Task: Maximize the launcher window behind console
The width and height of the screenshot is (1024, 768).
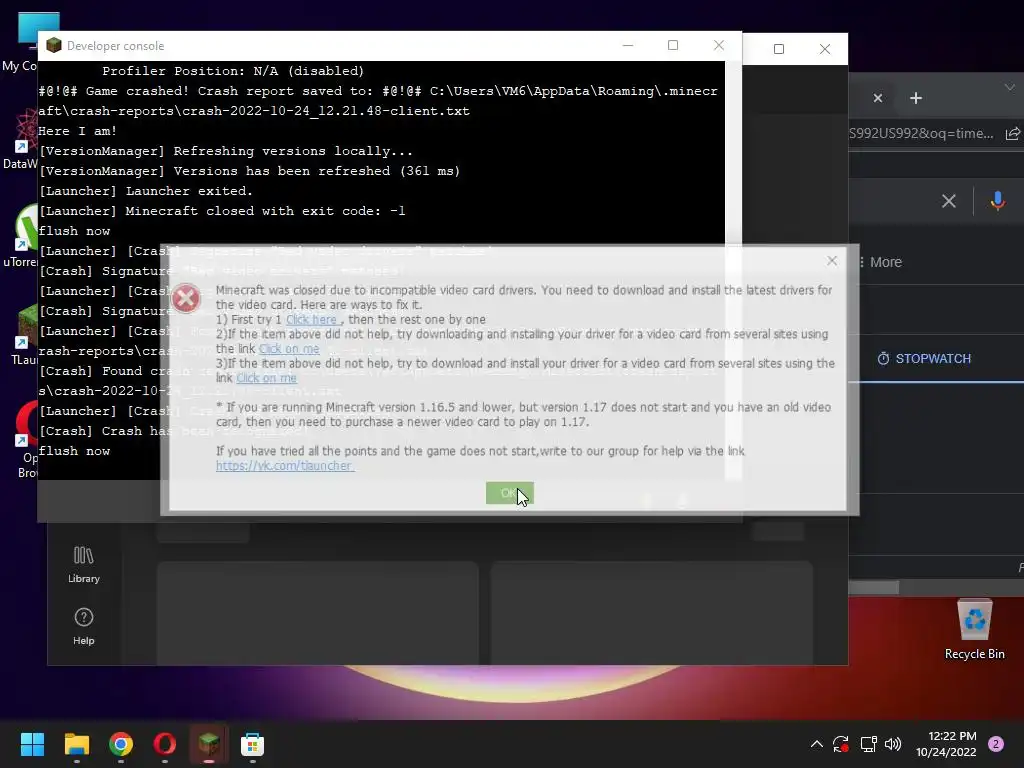Action: click(x=778, y=49)
